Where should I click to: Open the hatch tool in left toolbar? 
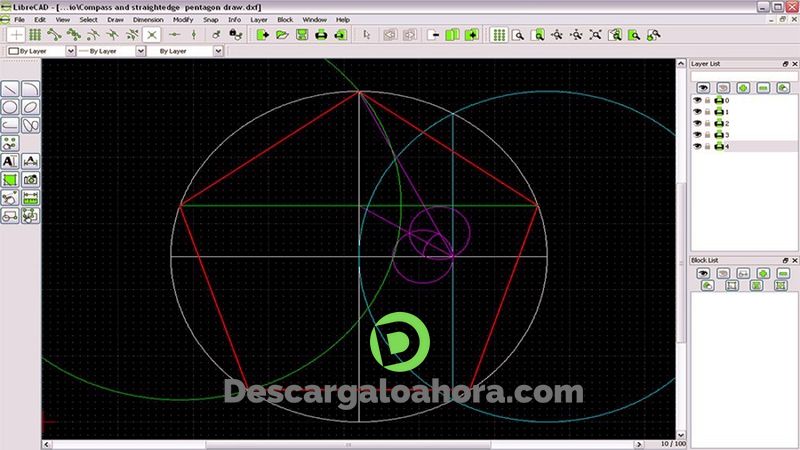tap(10, 180)
